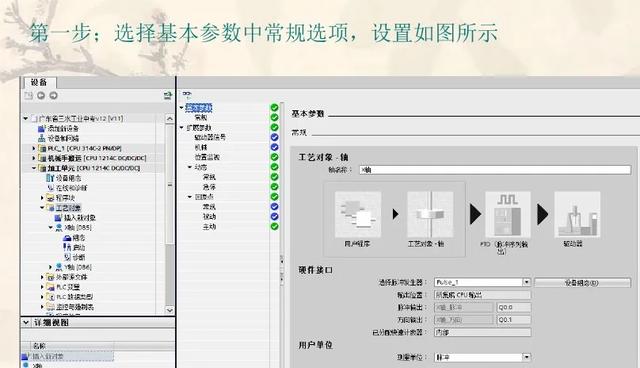Open 设备组态 under 加工单元
The height and width of the screenshot is (368, 640).
[68, 178]
